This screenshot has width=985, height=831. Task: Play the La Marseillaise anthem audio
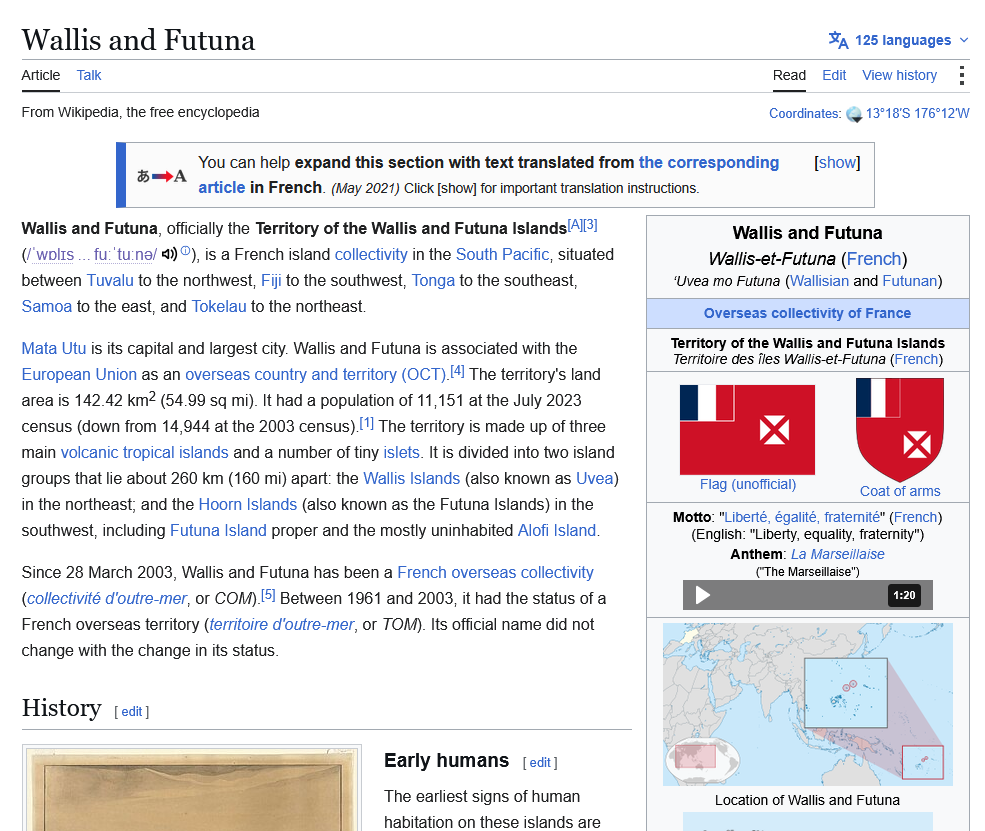[702, 595]
